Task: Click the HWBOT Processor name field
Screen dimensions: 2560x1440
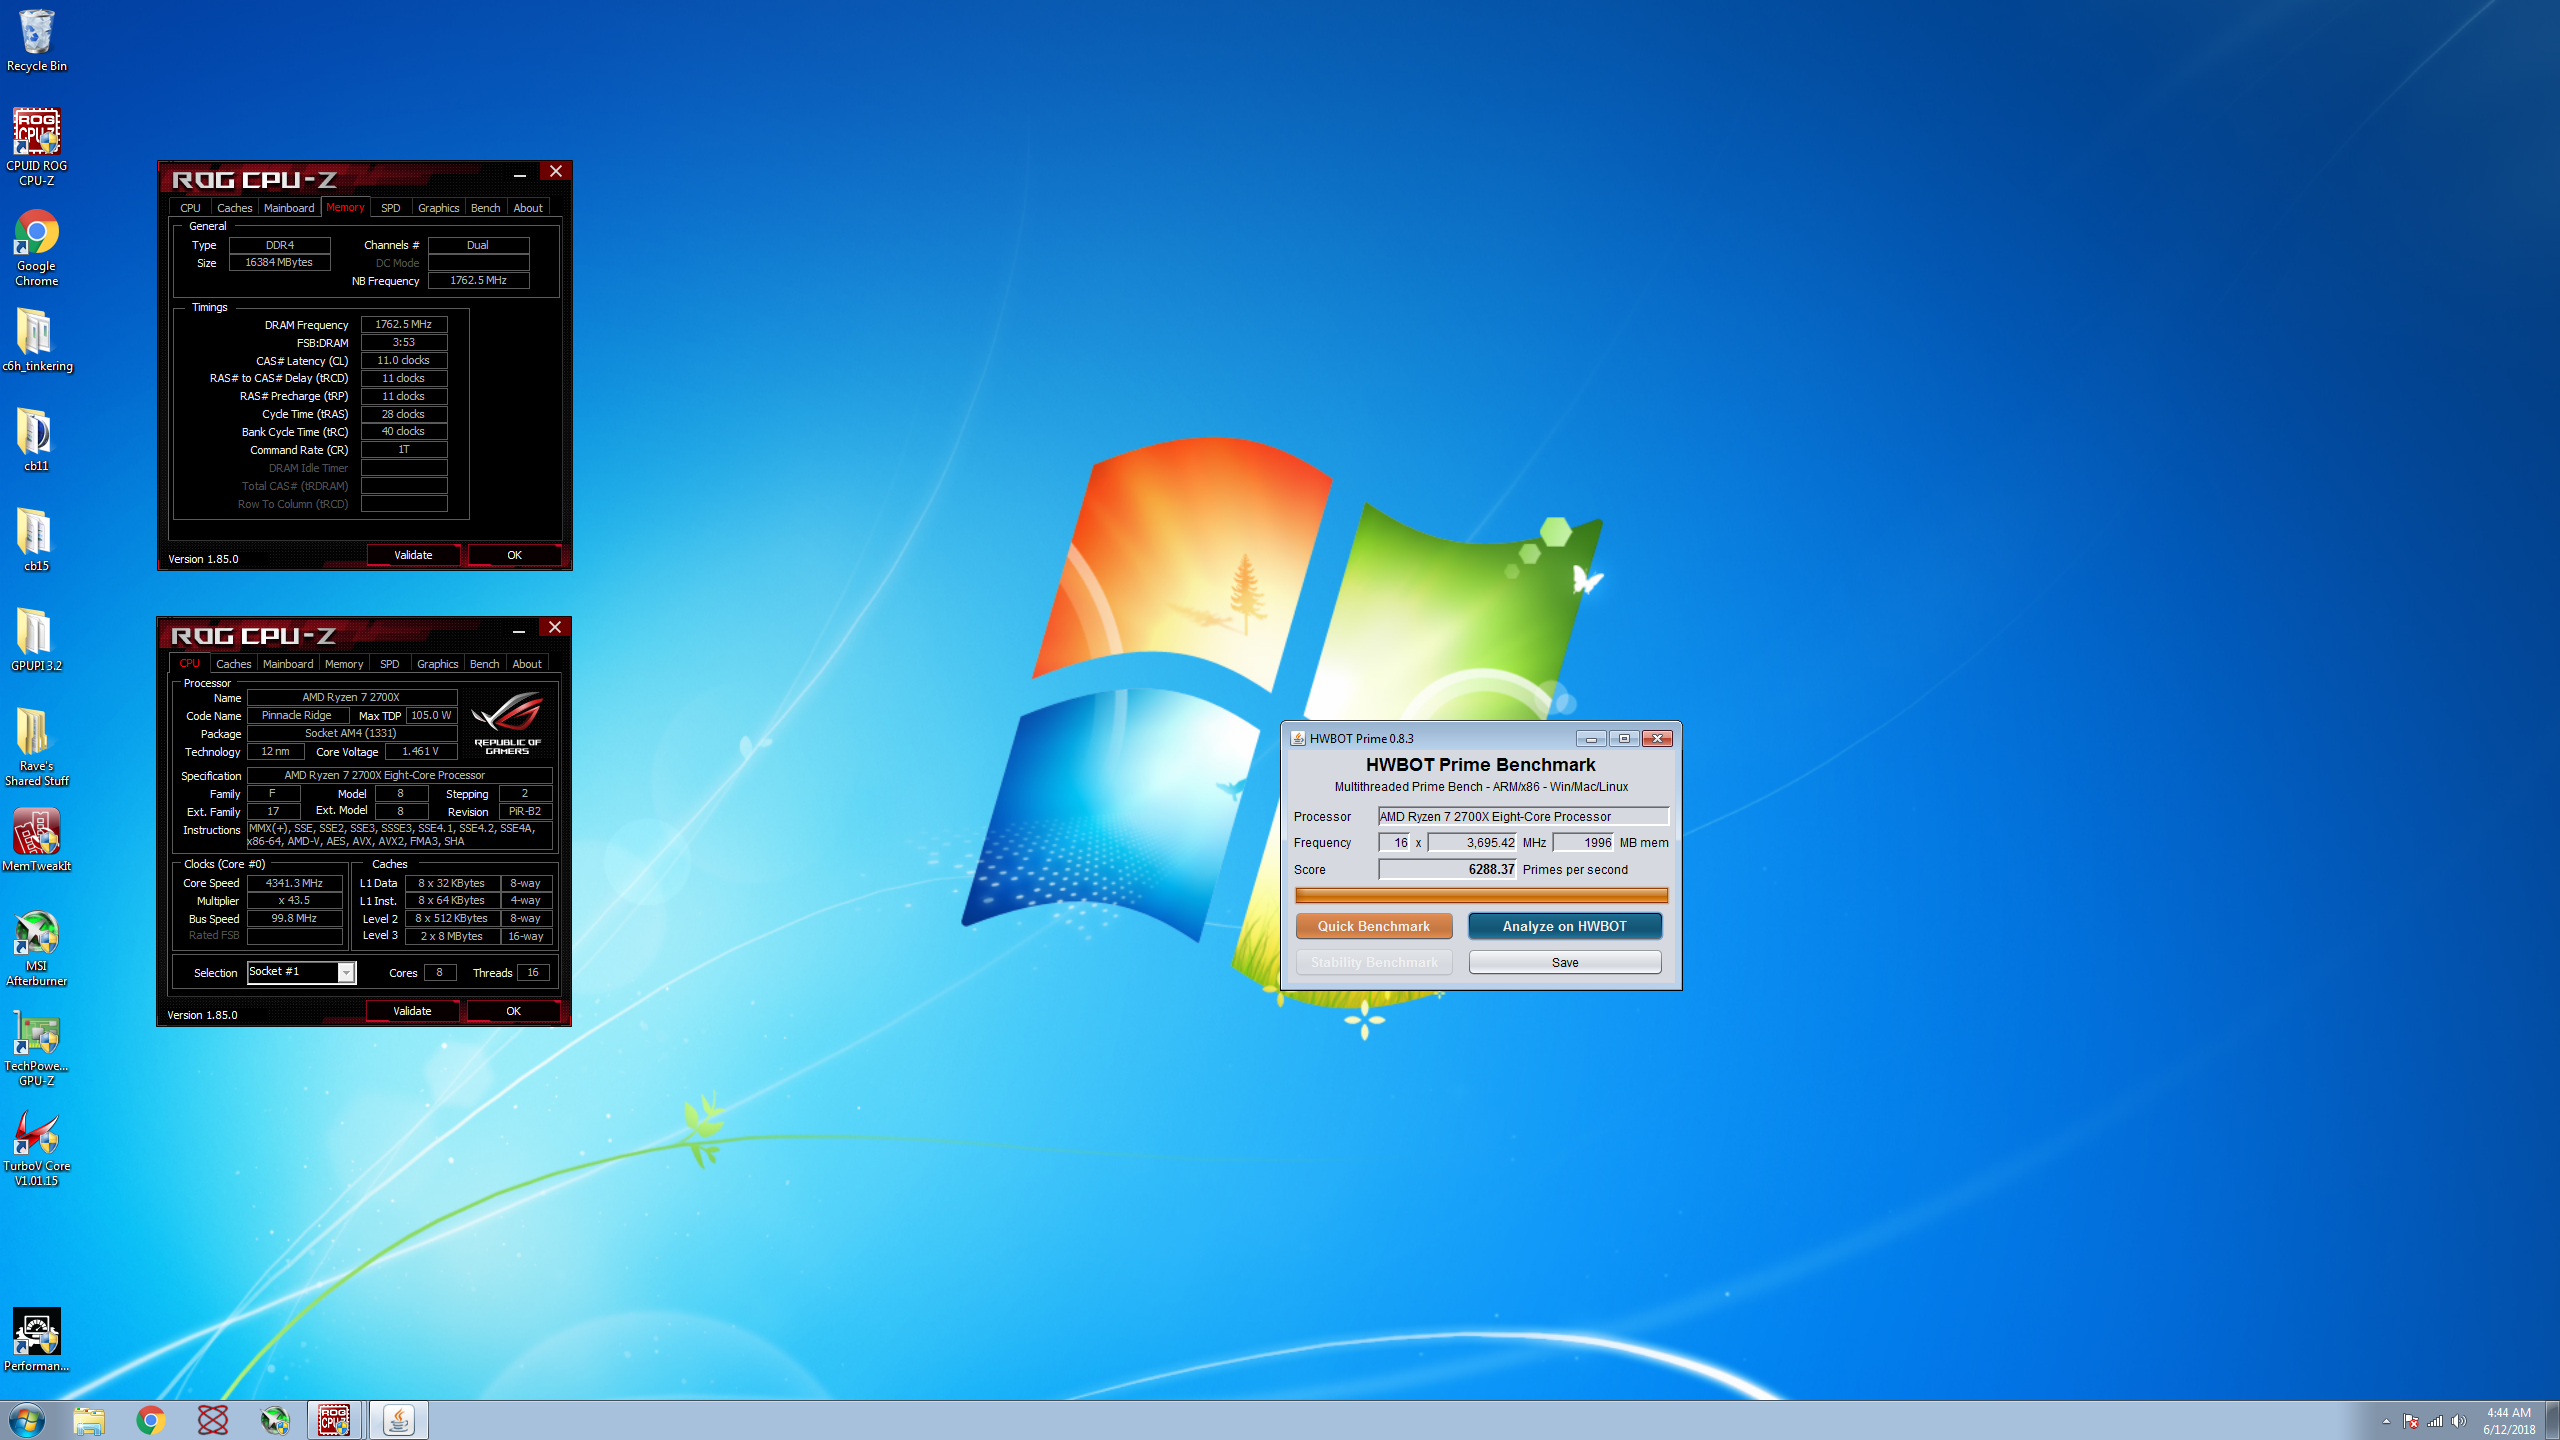Action: pyautogui.click(x=1523, y=816)
